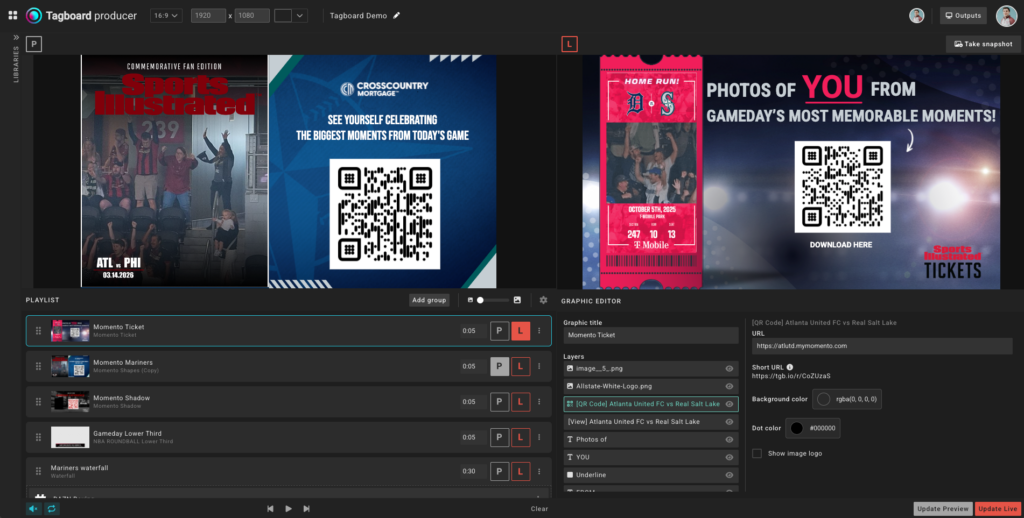This screenshot has height=518, width=1024.
Task: Send Momento Shadow to preview
Action: 500,402
